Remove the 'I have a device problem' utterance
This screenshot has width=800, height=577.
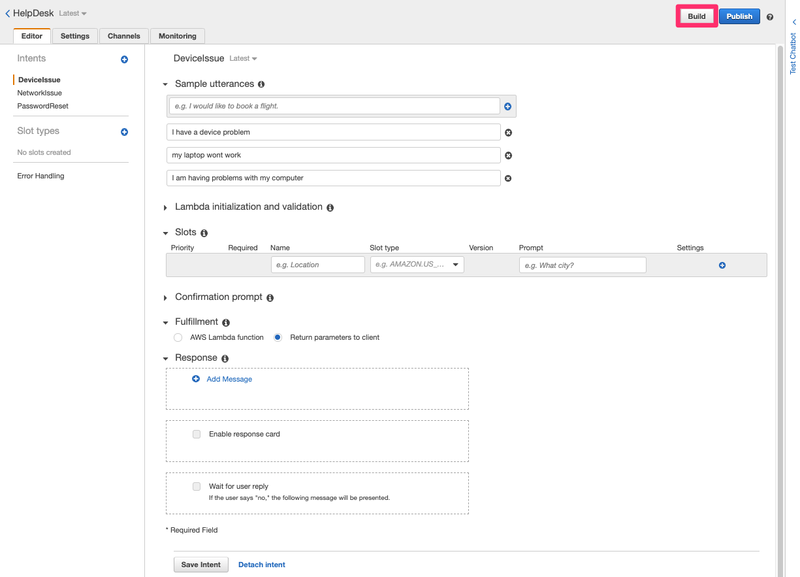point(508,133)
